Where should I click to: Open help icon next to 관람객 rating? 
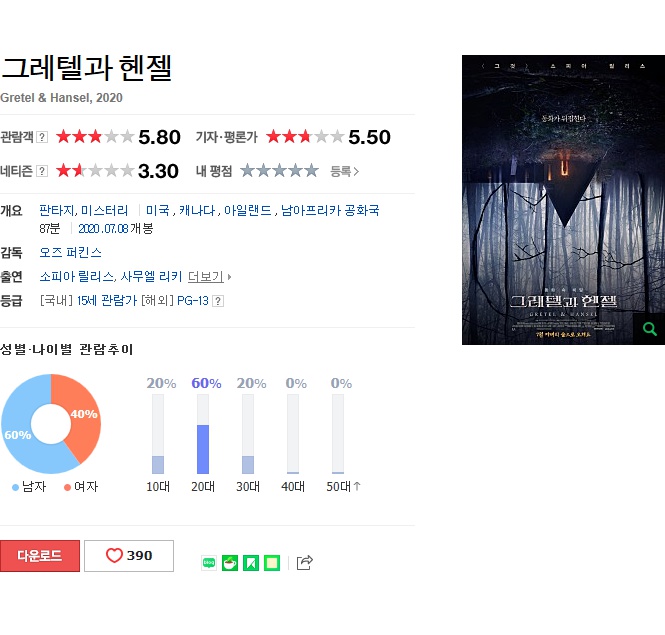(42, 137)
